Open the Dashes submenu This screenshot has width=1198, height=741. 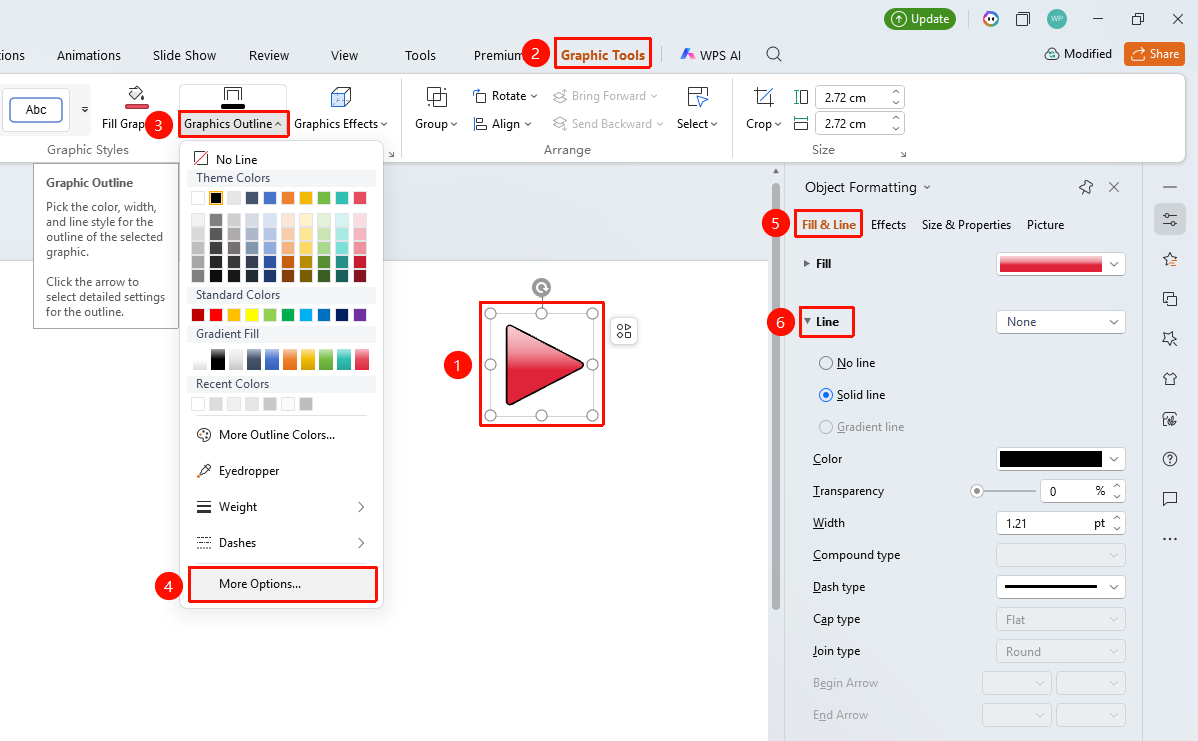click(281, 543)
